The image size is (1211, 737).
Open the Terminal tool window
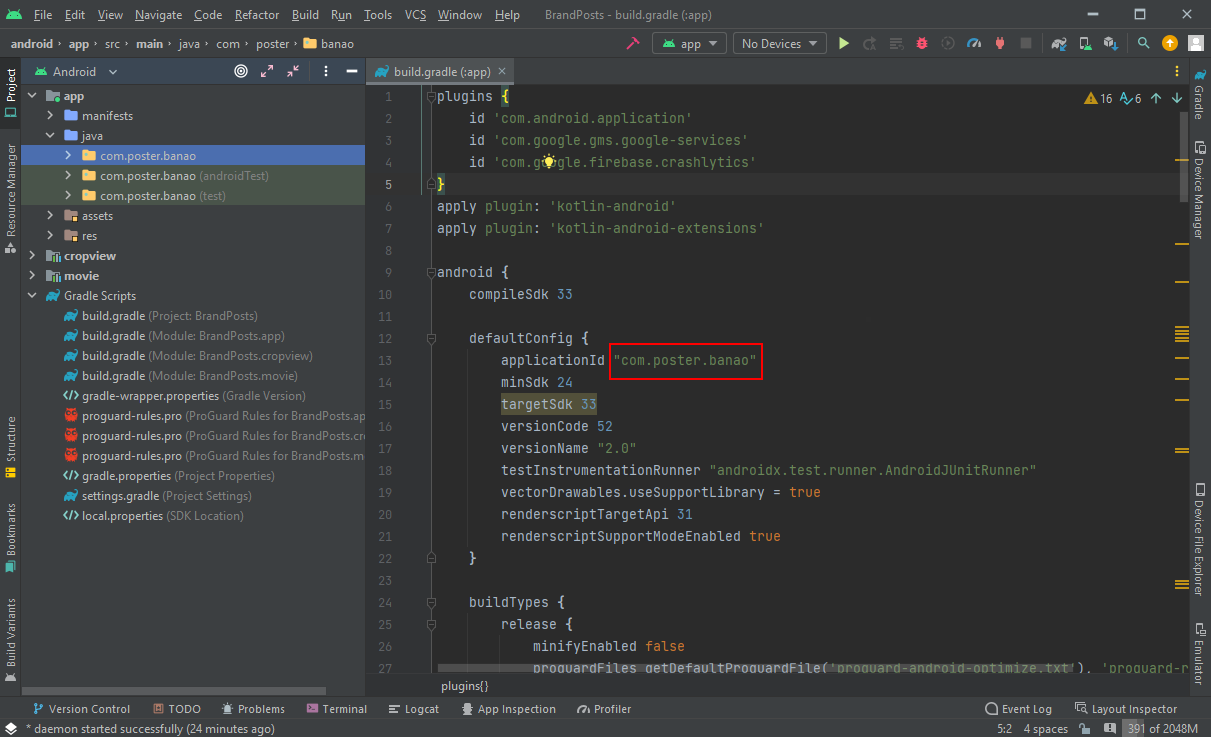pos(335,709)
